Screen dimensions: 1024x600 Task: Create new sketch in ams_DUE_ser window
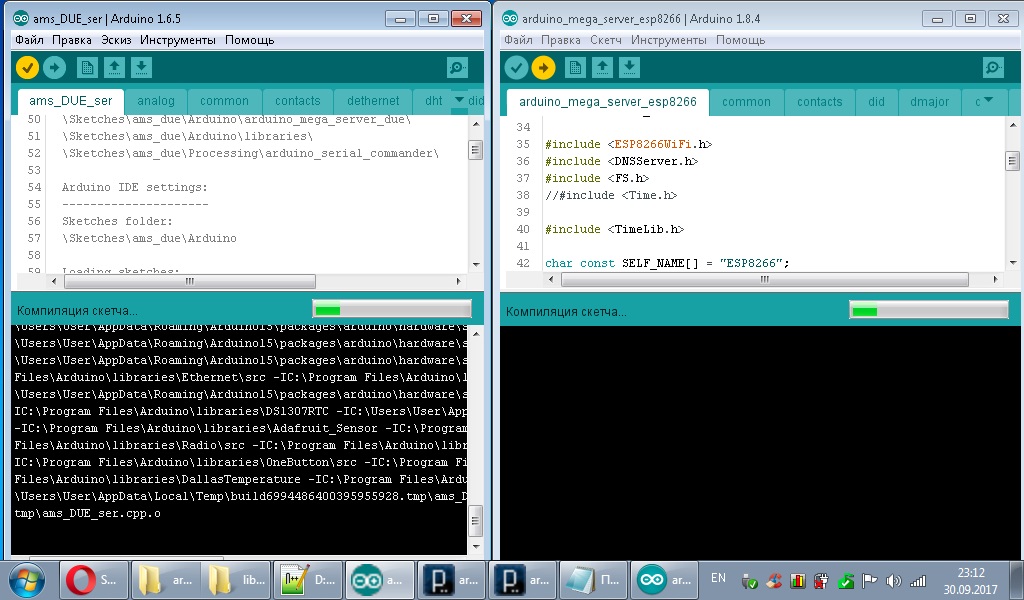[87, 68]
